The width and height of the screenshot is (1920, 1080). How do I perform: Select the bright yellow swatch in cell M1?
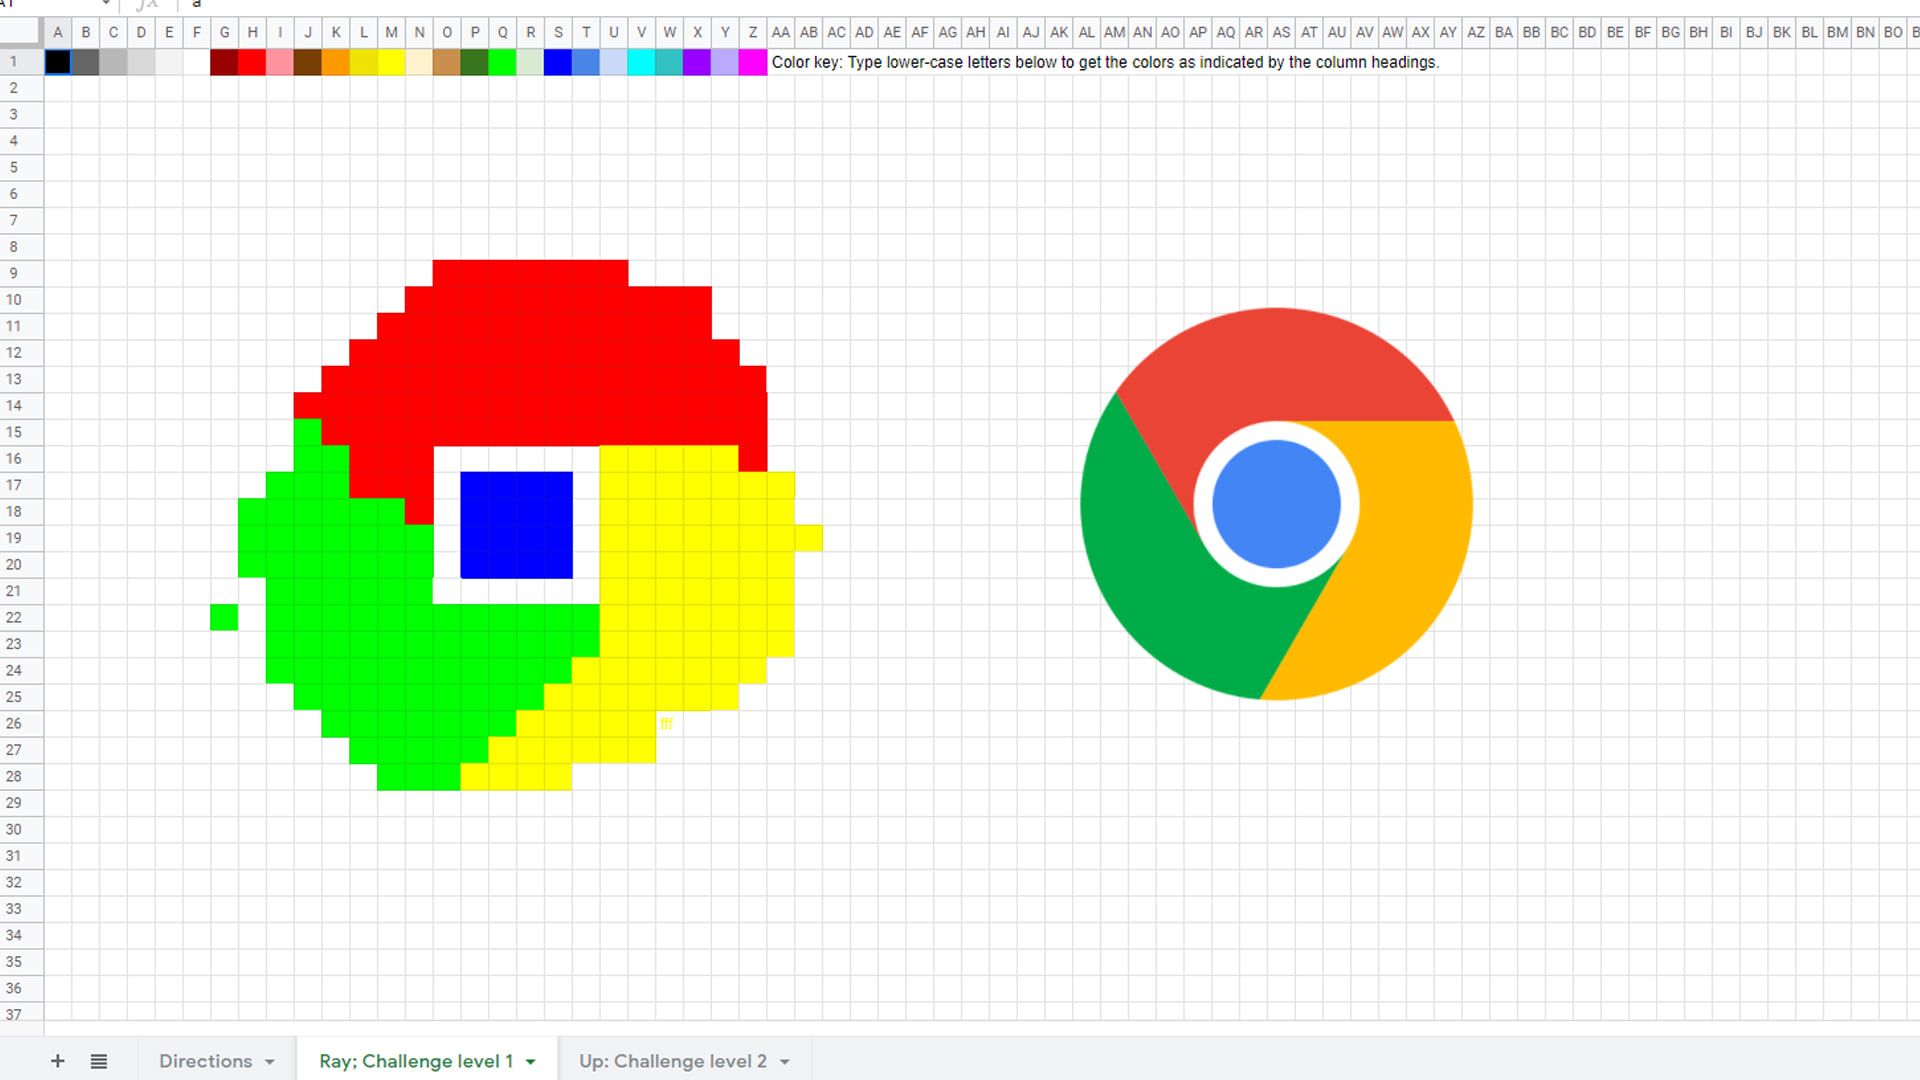coord(391,62)
